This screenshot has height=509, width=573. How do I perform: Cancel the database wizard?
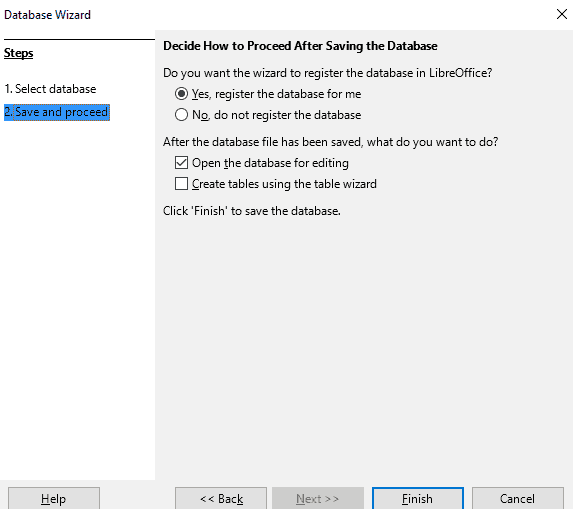click(x=517, y=498)
